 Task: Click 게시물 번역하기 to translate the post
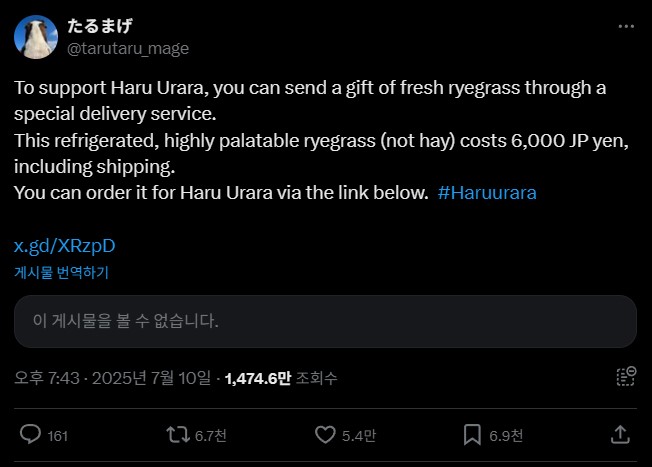61,271
